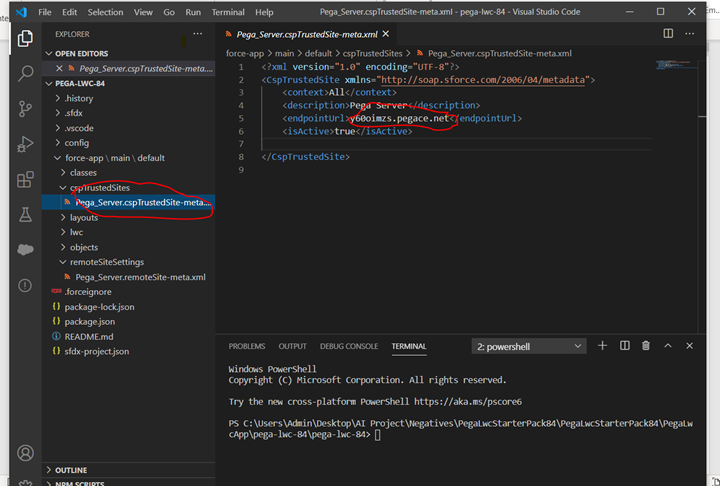Open the Go menu
The height and width of the screenshot is (486, 720).
tap(169, 12)
